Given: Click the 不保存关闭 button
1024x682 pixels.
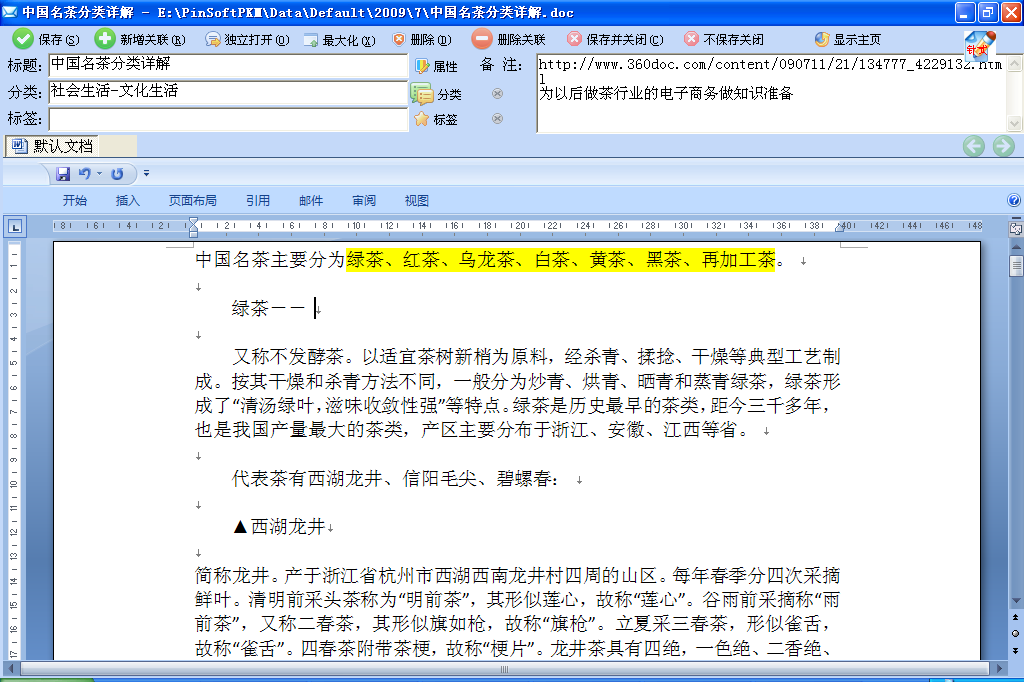Looking at the screenshot, I should point(724,40).
